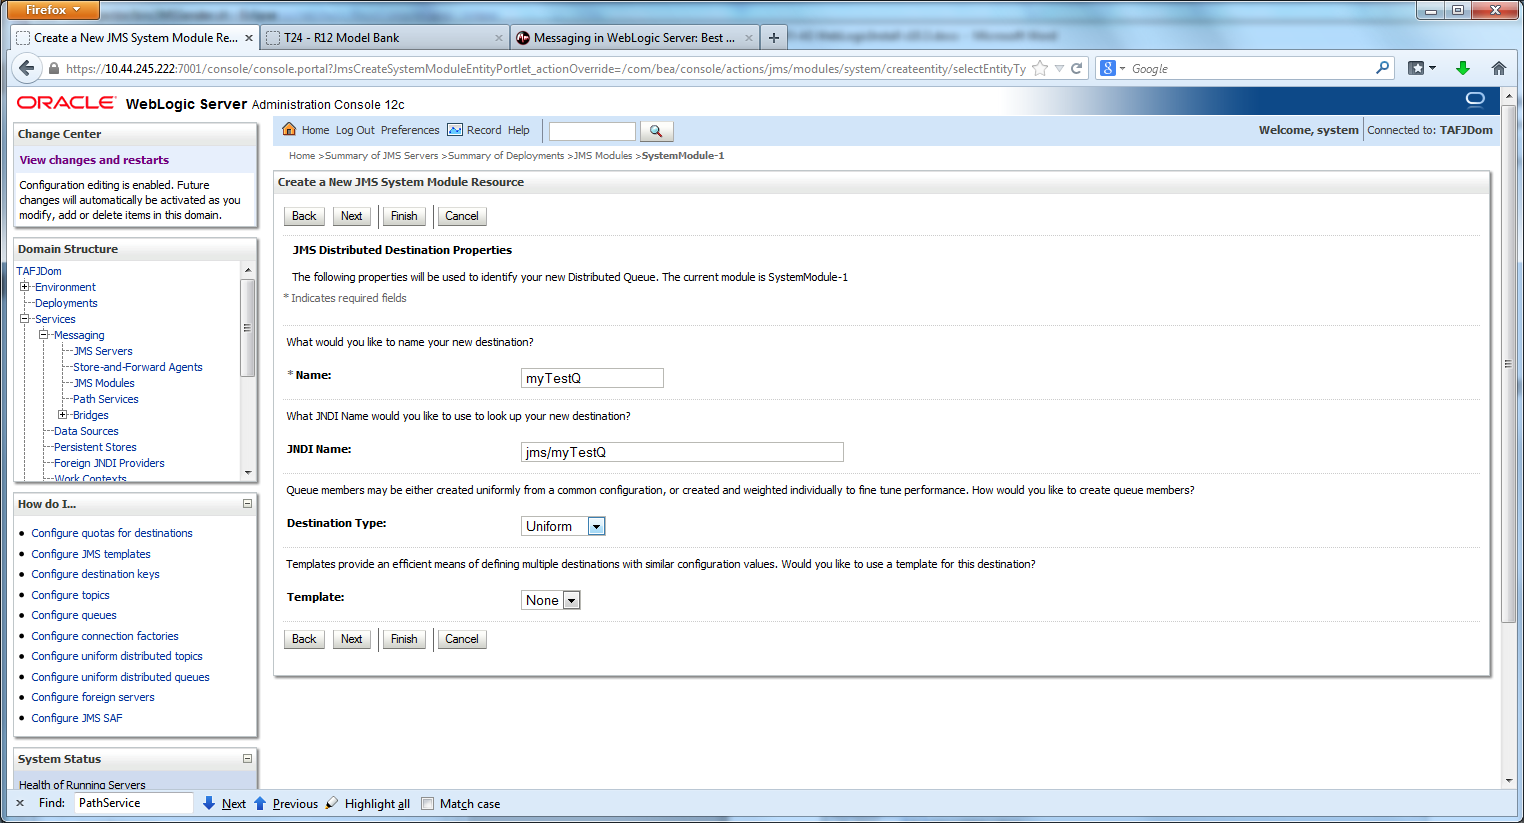Collapse the Services tree node

[x=25, y=319]
